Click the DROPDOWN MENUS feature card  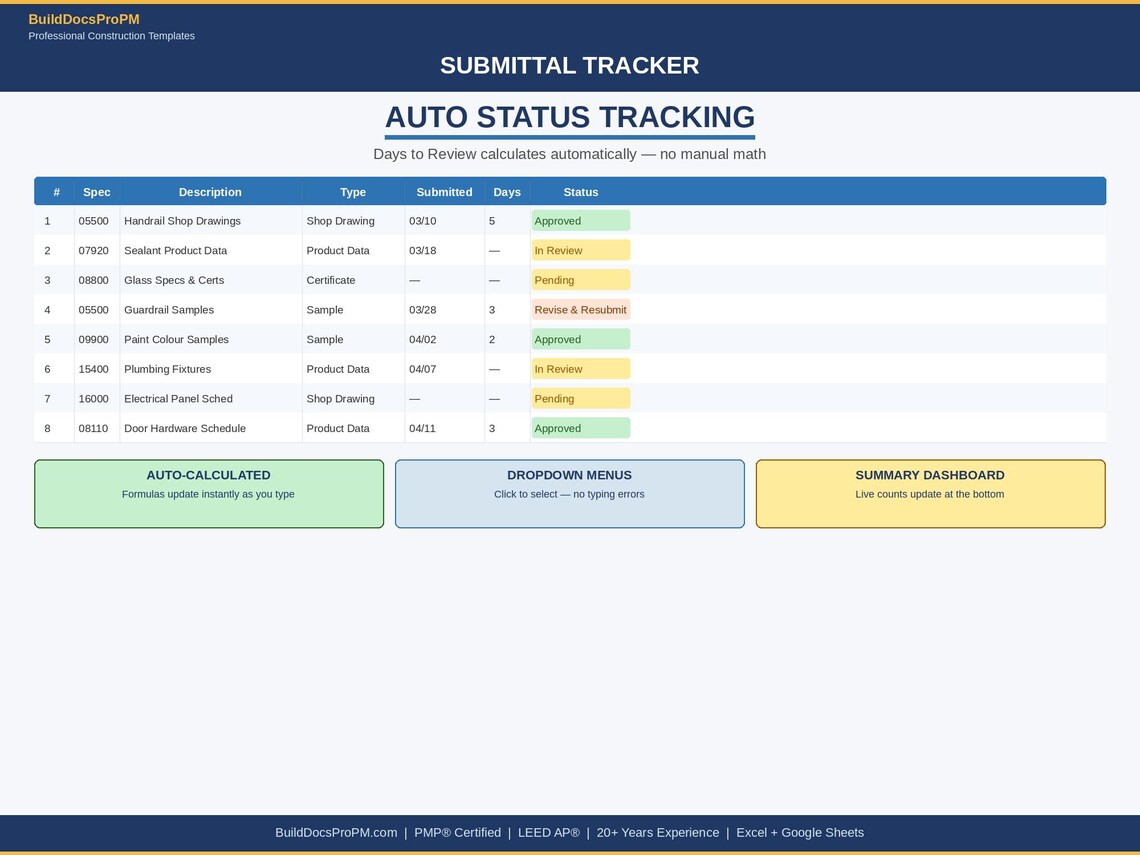569,494
